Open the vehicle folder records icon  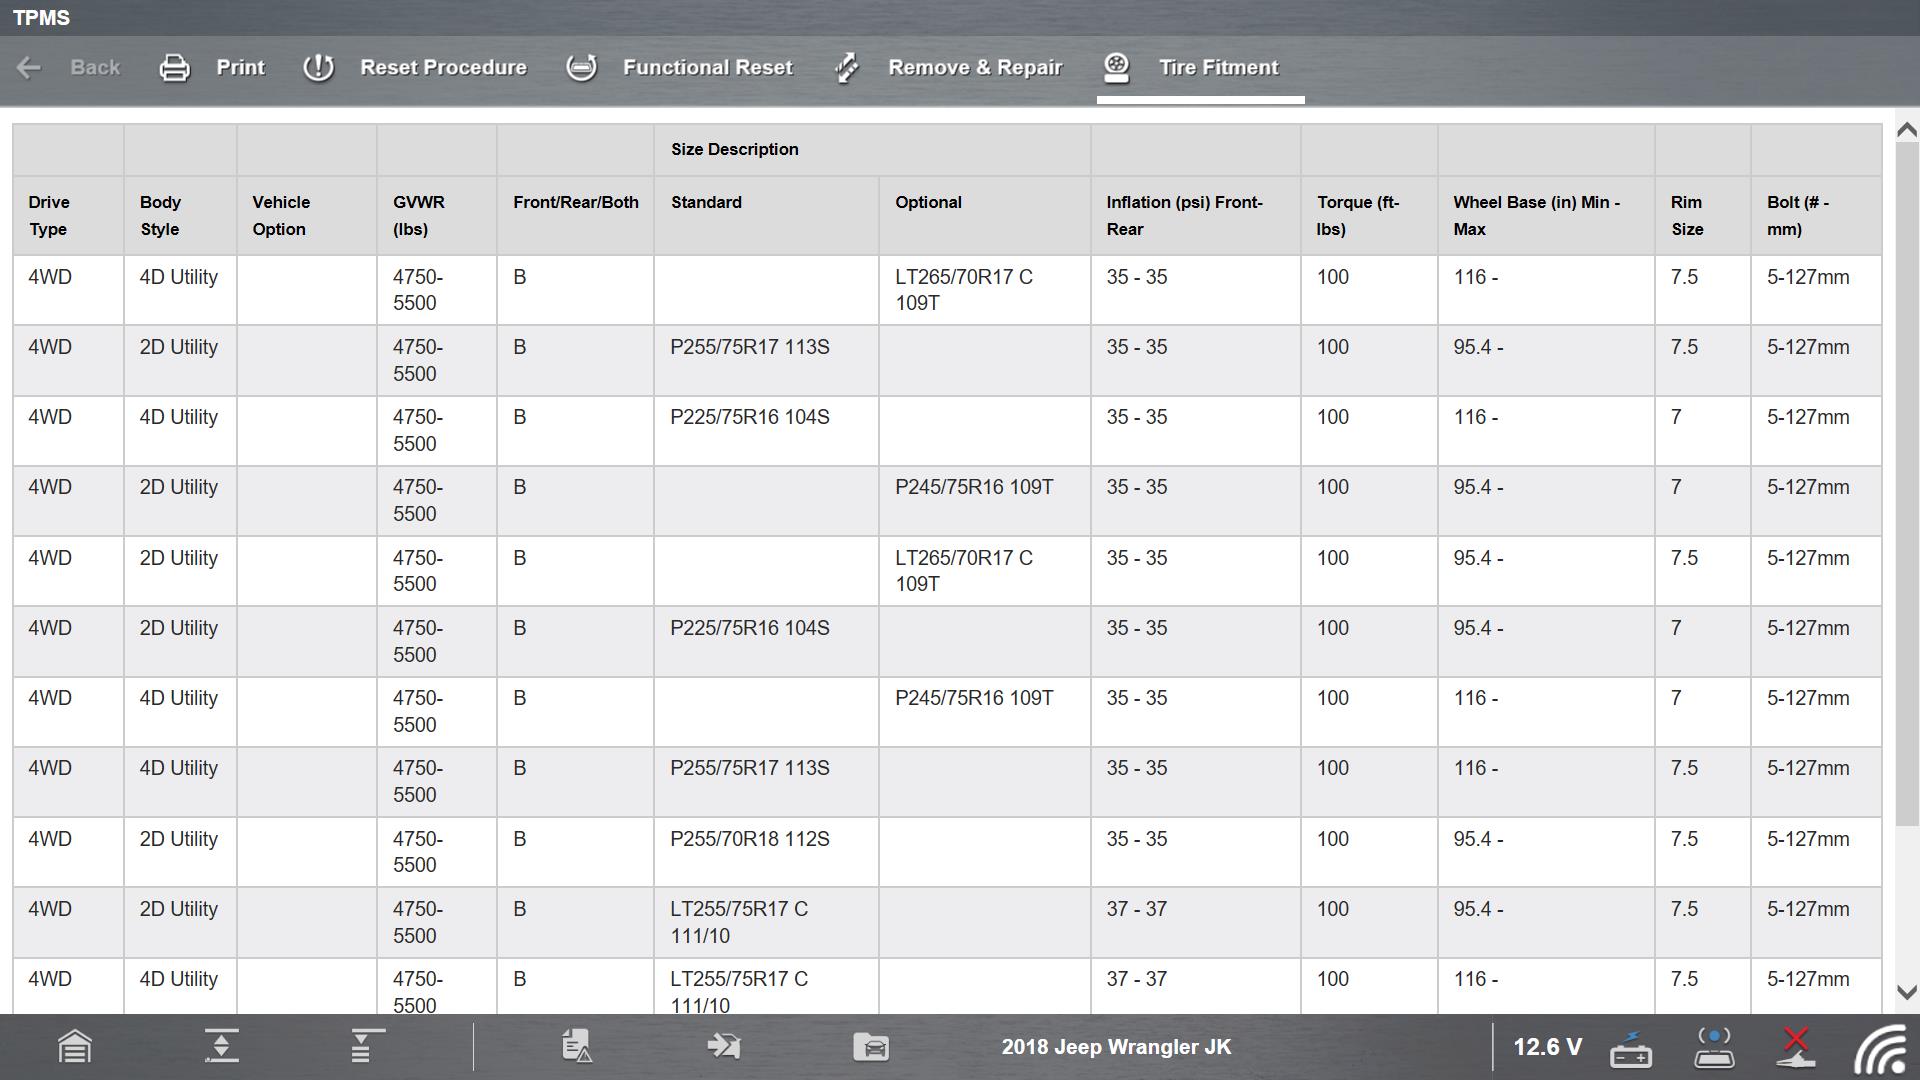(x=871, y=1047)
